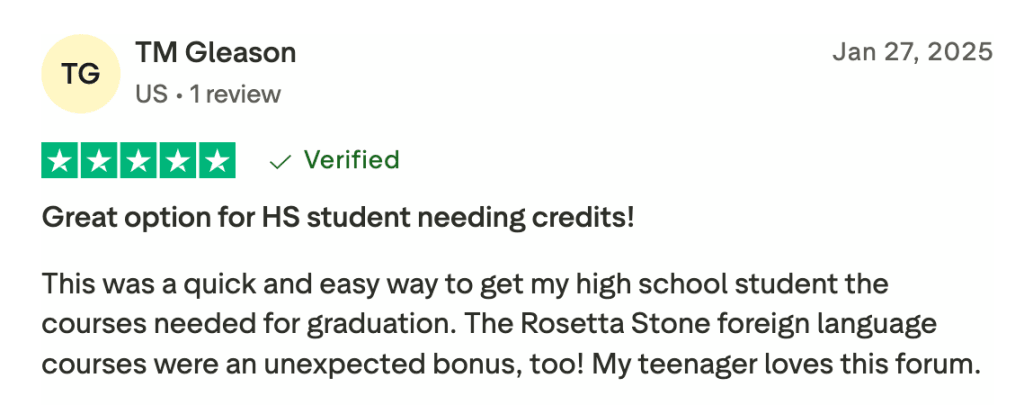Click the first green rating star
Screen dimensions: 1024x405
coord(60,161)
